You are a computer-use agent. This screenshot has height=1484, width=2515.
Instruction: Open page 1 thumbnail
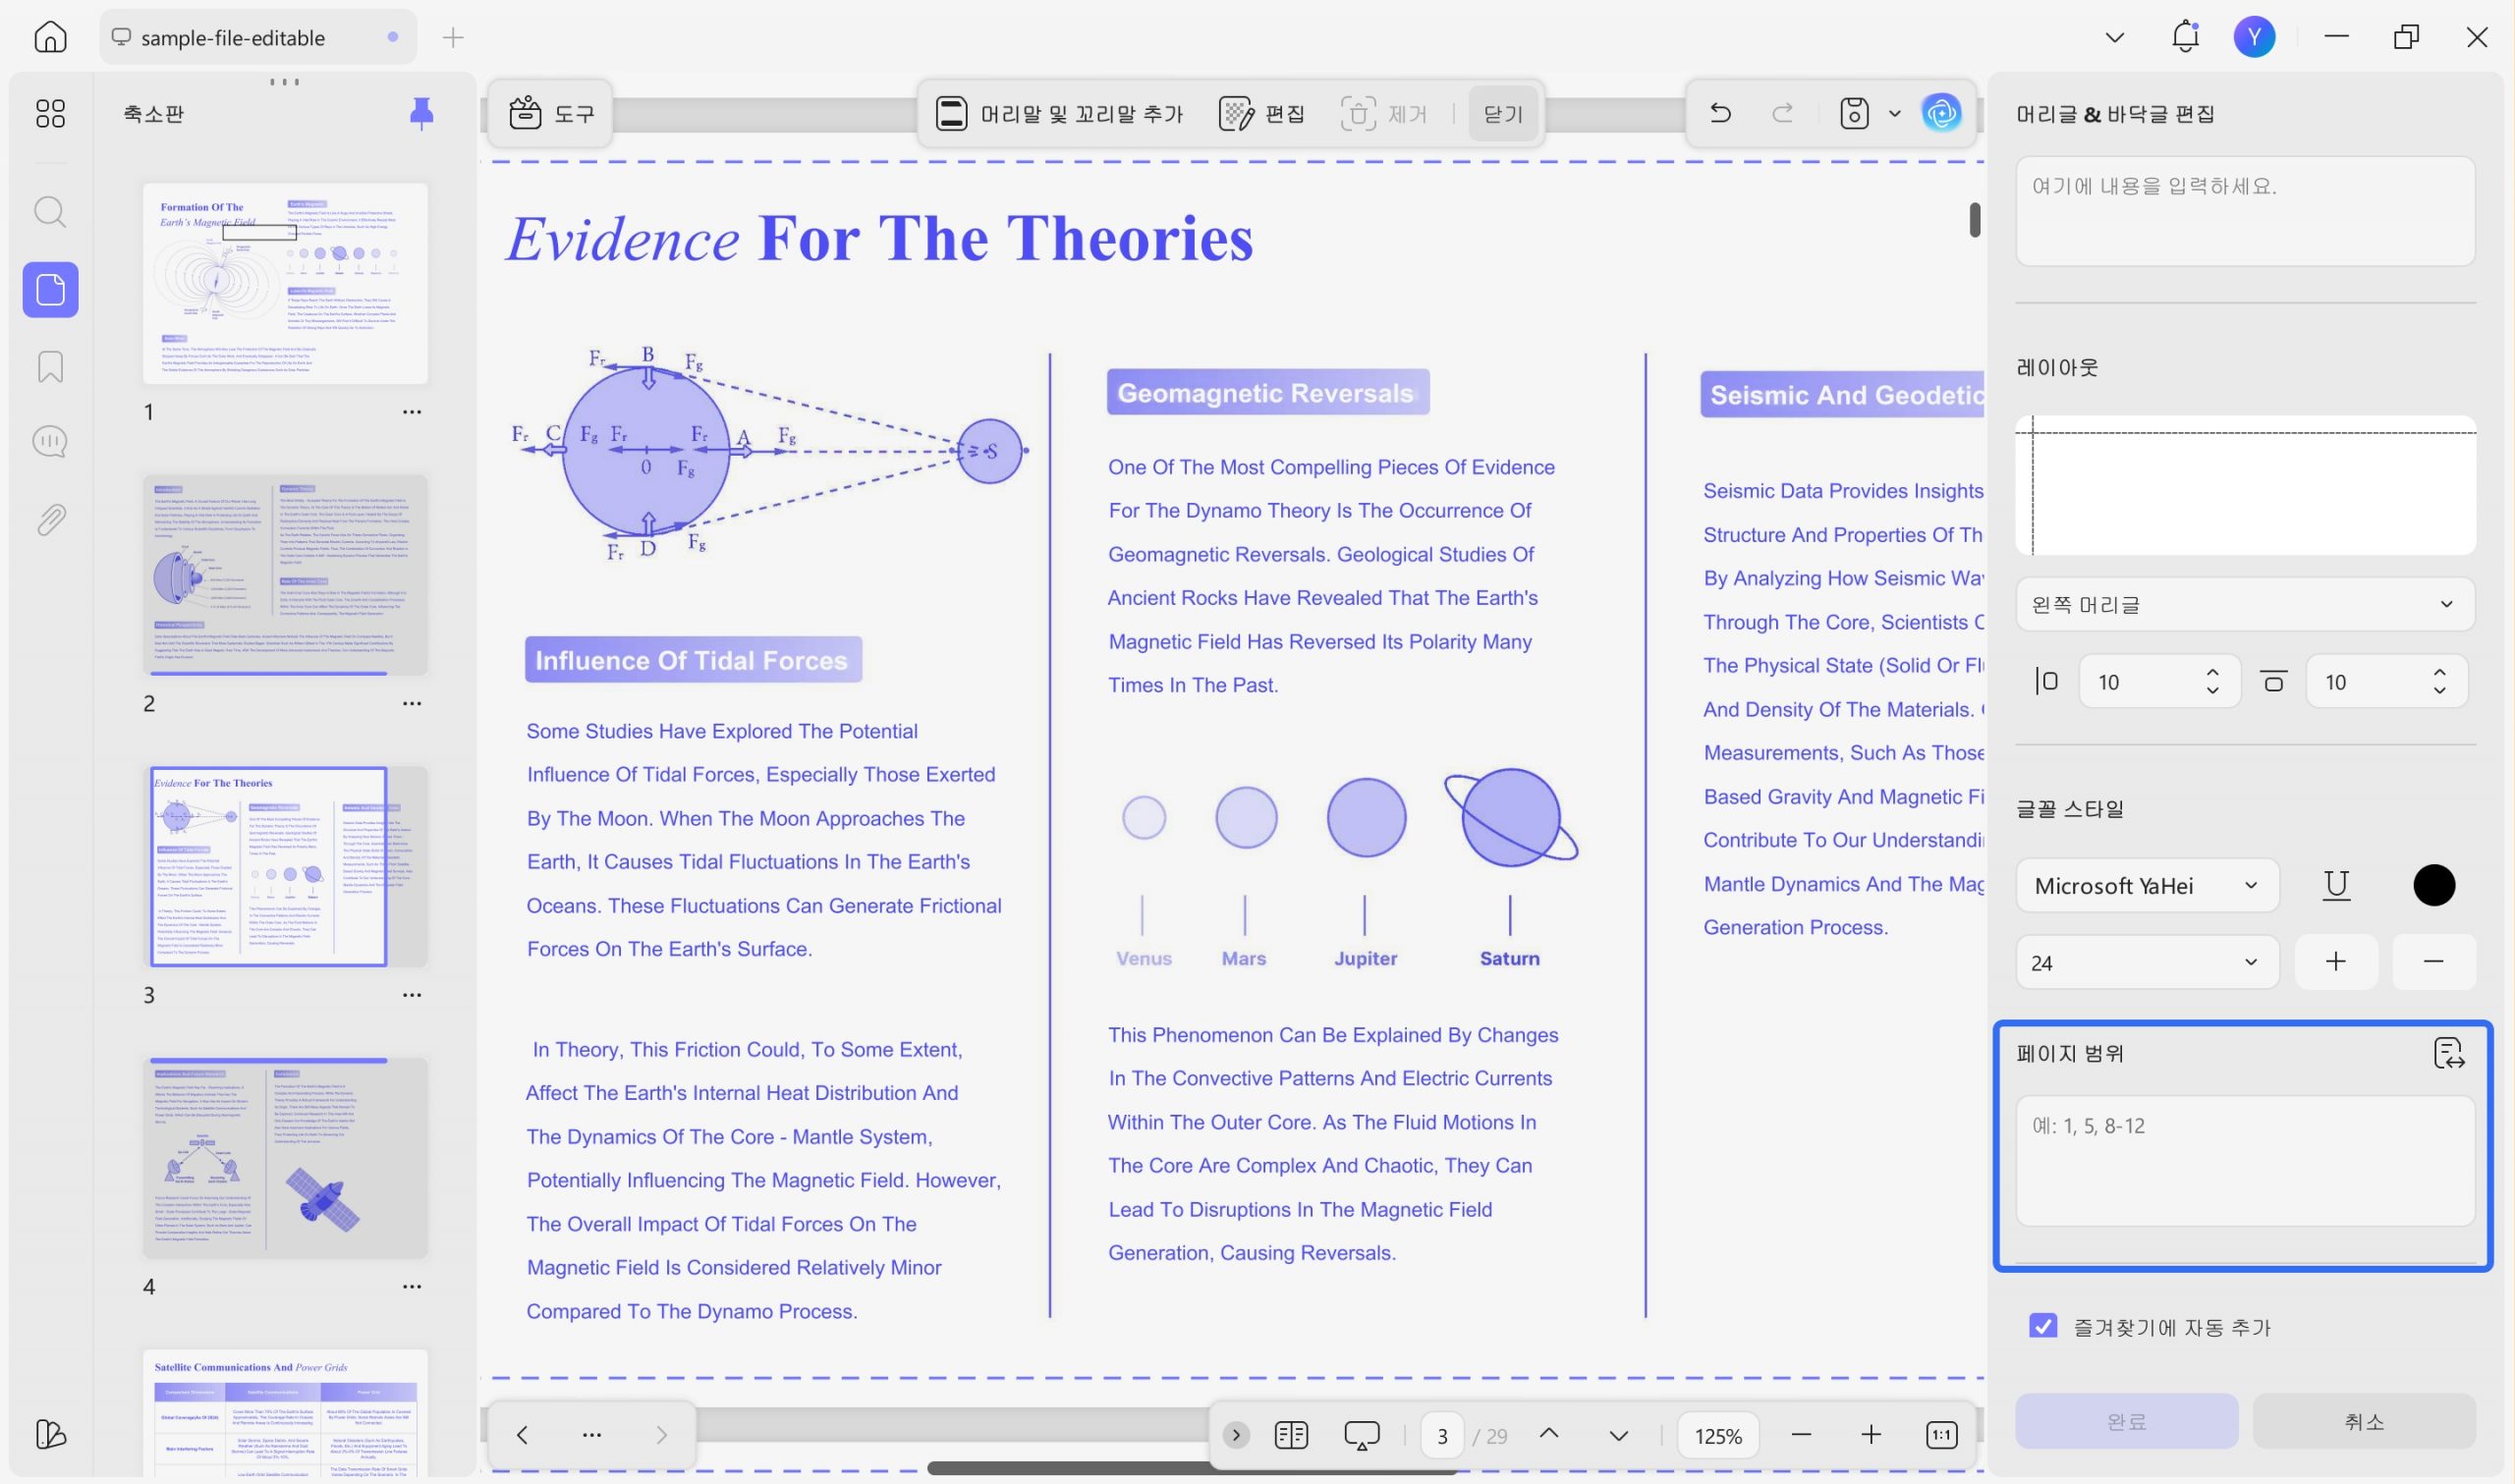coord(285,283)
